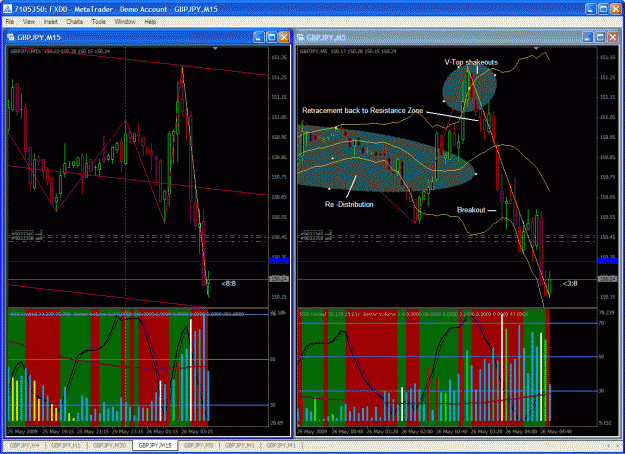Click the blue price tag on M15 price scale
625x454 pixels.
[279, 261]
